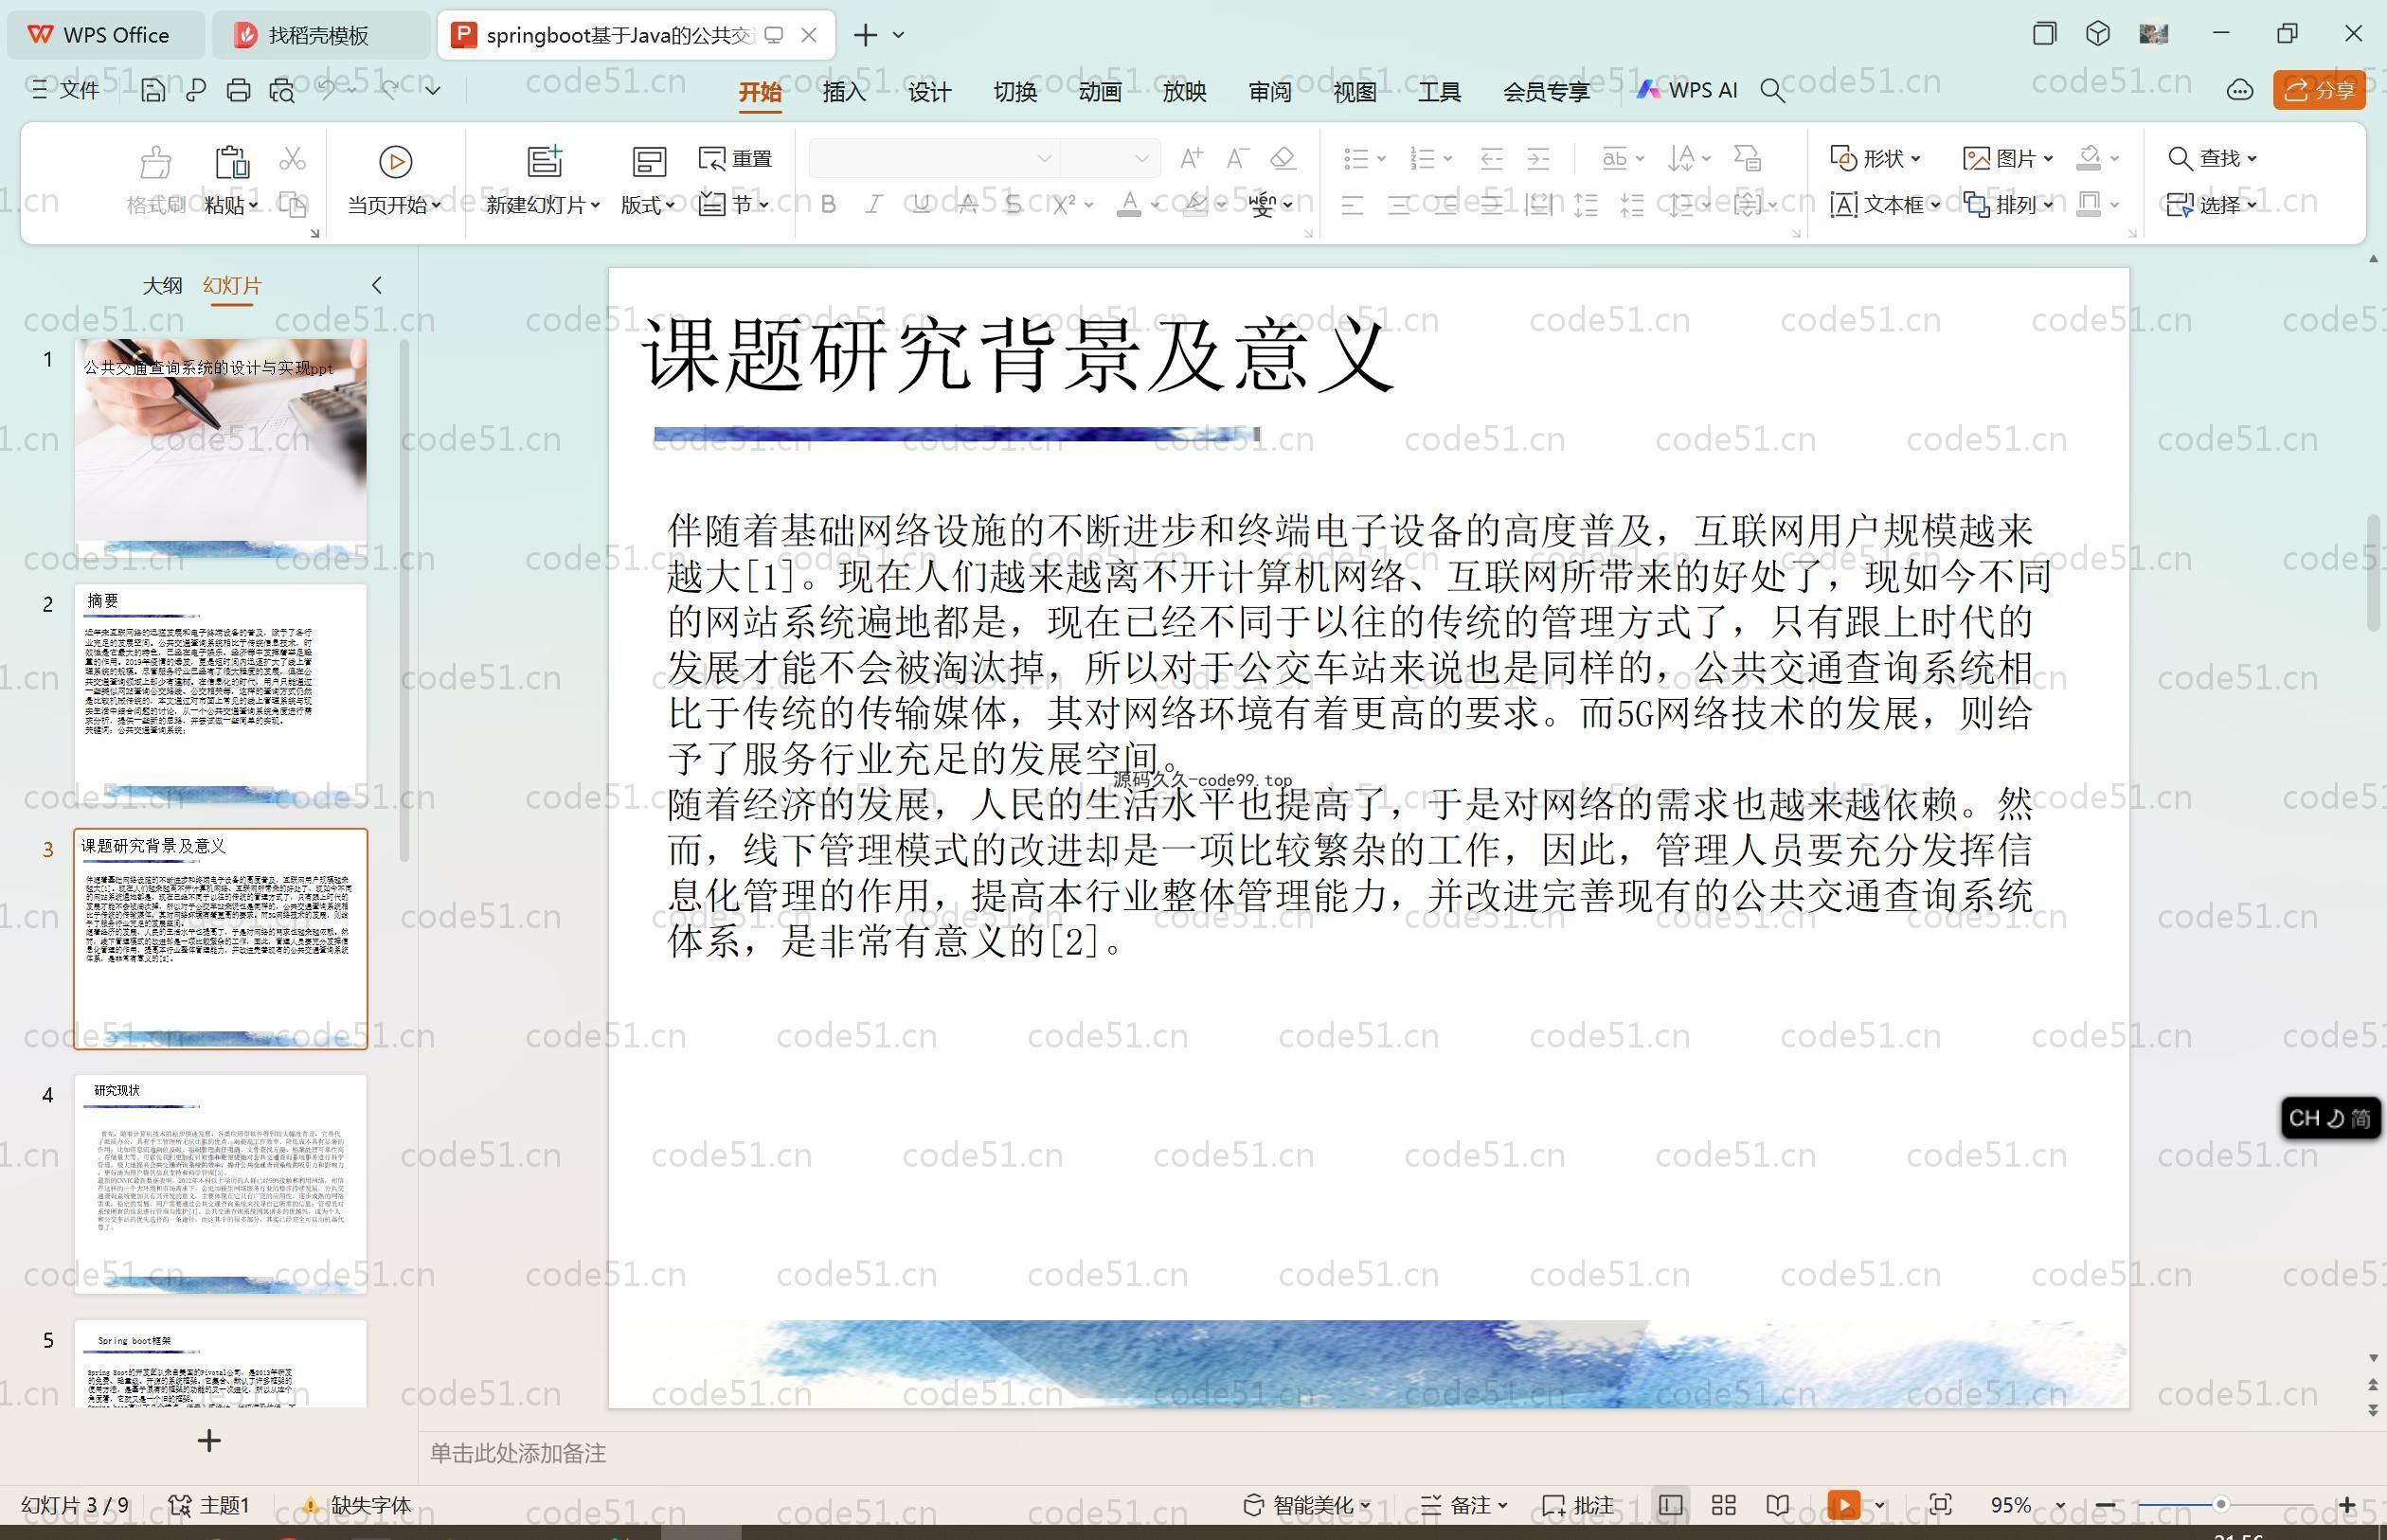Adjust the zoom slider handle
The image size is (2387, 1540).
click(x=2221, y=1505)
